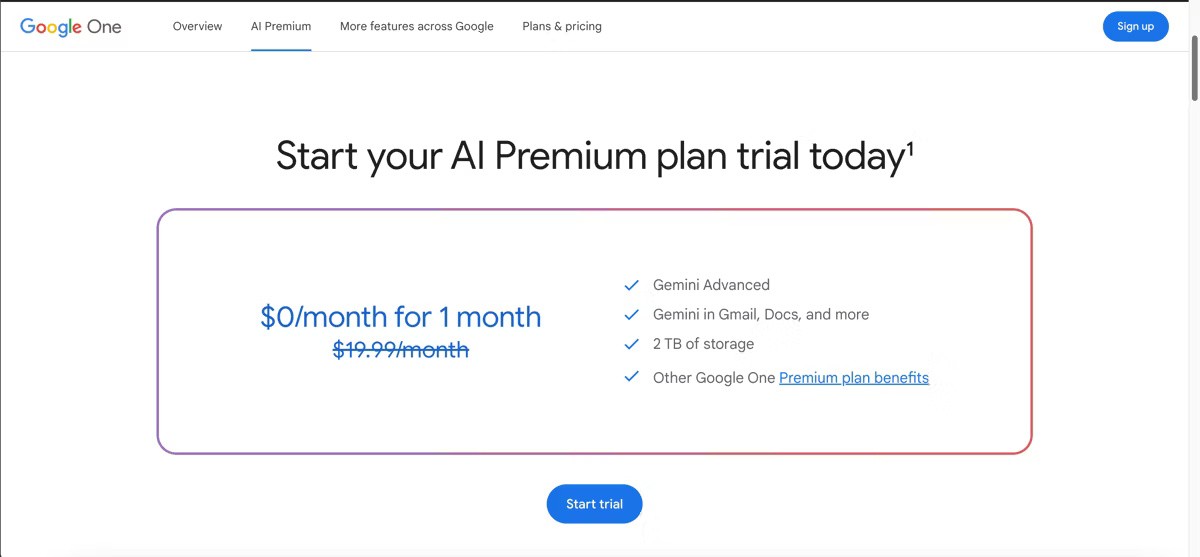Open the Overview tab
This screenshot has width=1200, height=557.
197,26
